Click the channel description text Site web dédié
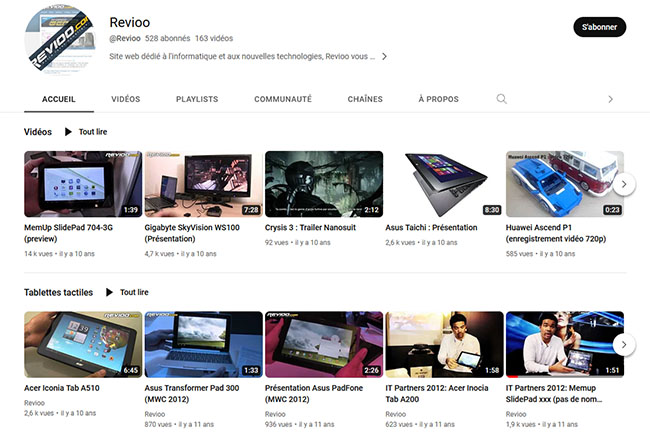The width and height of the screenshot is (650, 442). click(x=242, y=56)
